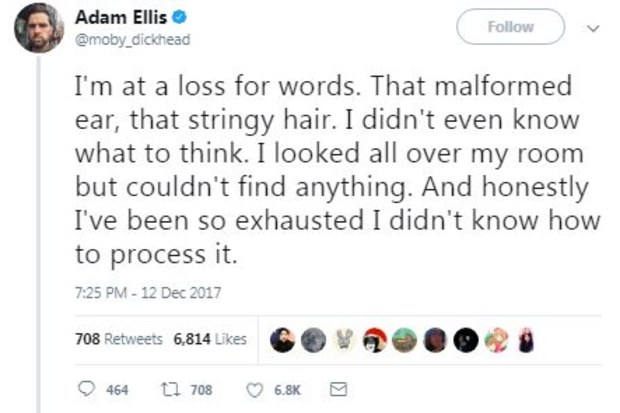Click the blue verified badge
The image size is (620, 413).
(180, 18)
